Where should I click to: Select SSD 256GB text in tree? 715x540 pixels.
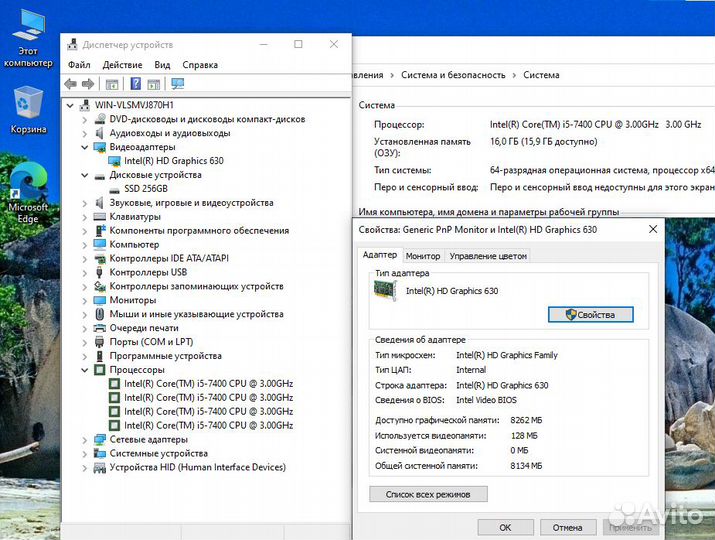(146, 189)
